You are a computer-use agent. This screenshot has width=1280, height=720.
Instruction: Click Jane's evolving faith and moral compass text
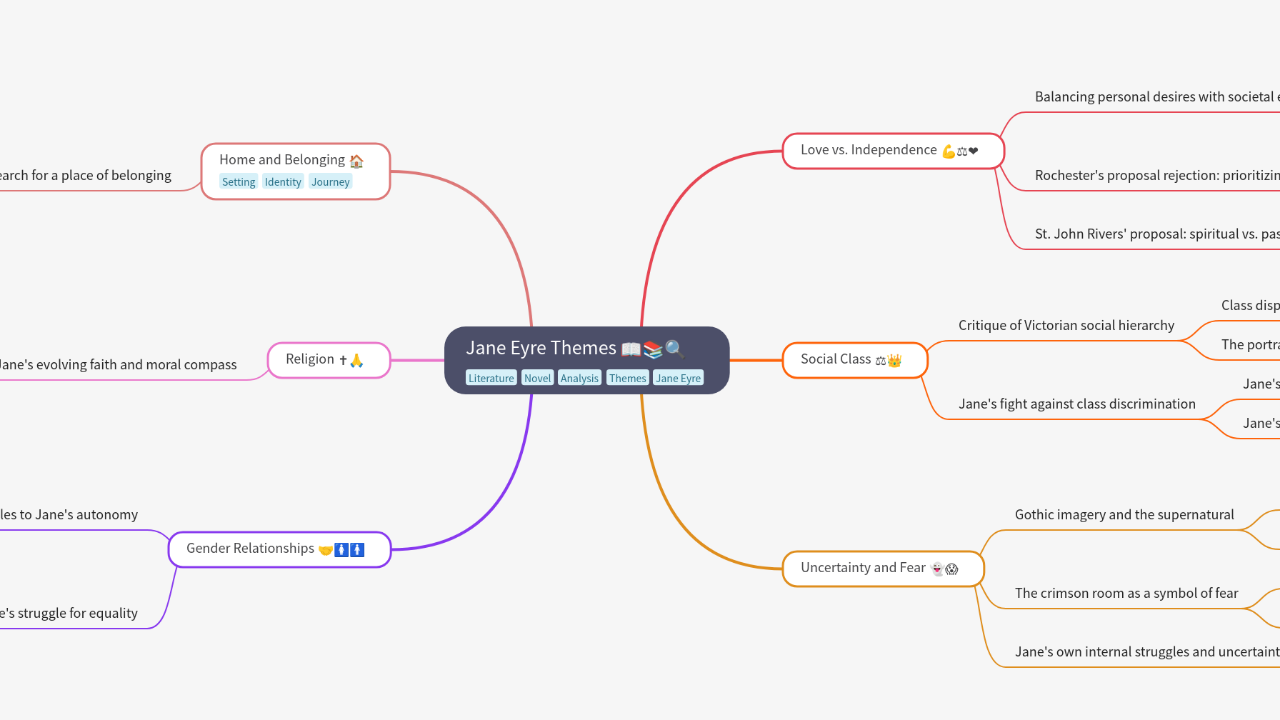118,365
